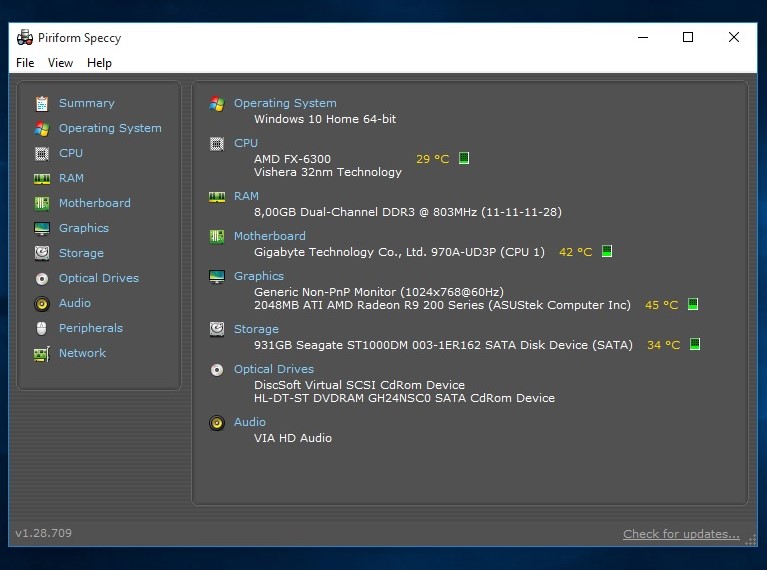Click the 34 °C storage temperature value
The image size is (767, 570).
[x=663, y=345]
